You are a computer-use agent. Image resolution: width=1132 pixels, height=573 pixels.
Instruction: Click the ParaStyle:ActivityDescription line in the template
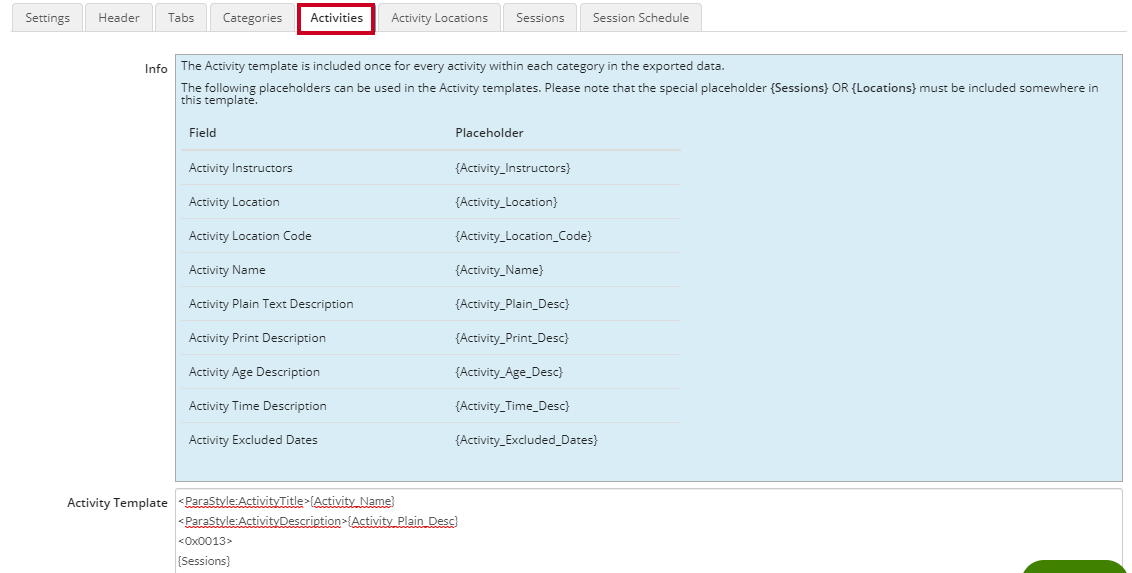point(318,521)
